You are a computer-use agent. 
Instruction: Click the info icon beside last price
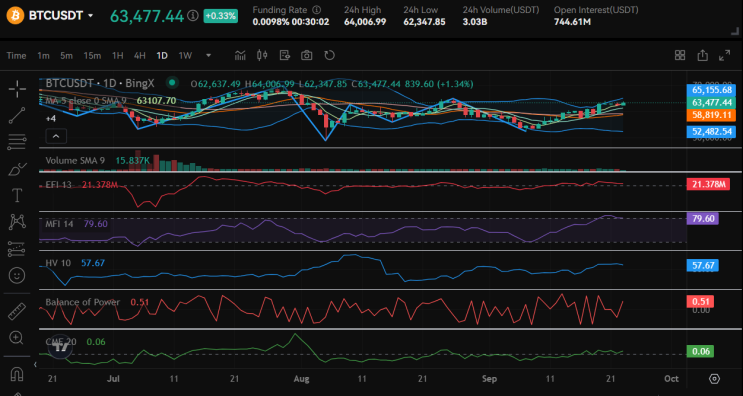tap(193, 16)
